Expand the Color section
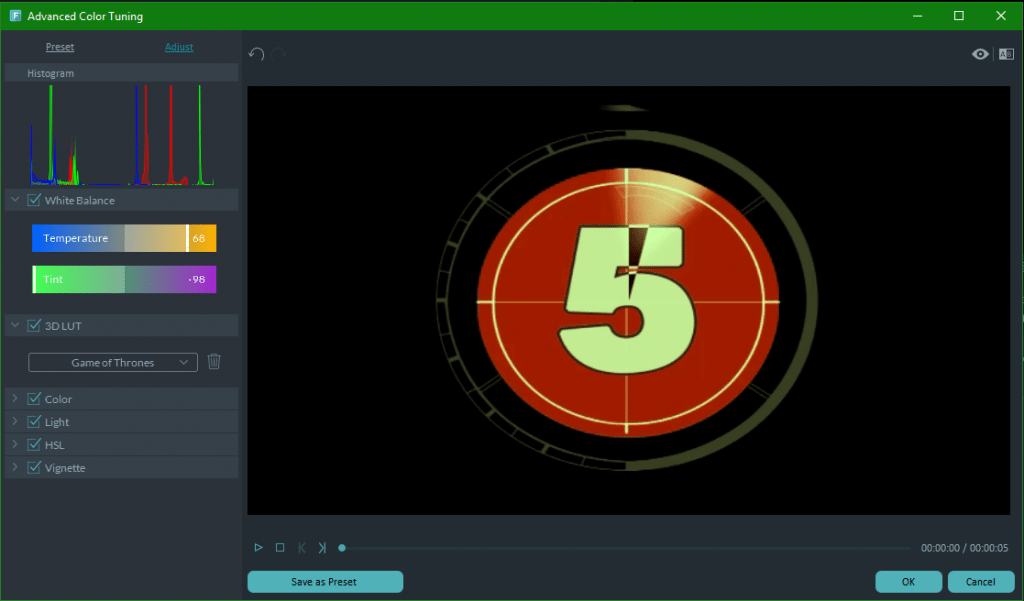Viewport: 1024px width, 601px height. (x=15, y=398)
